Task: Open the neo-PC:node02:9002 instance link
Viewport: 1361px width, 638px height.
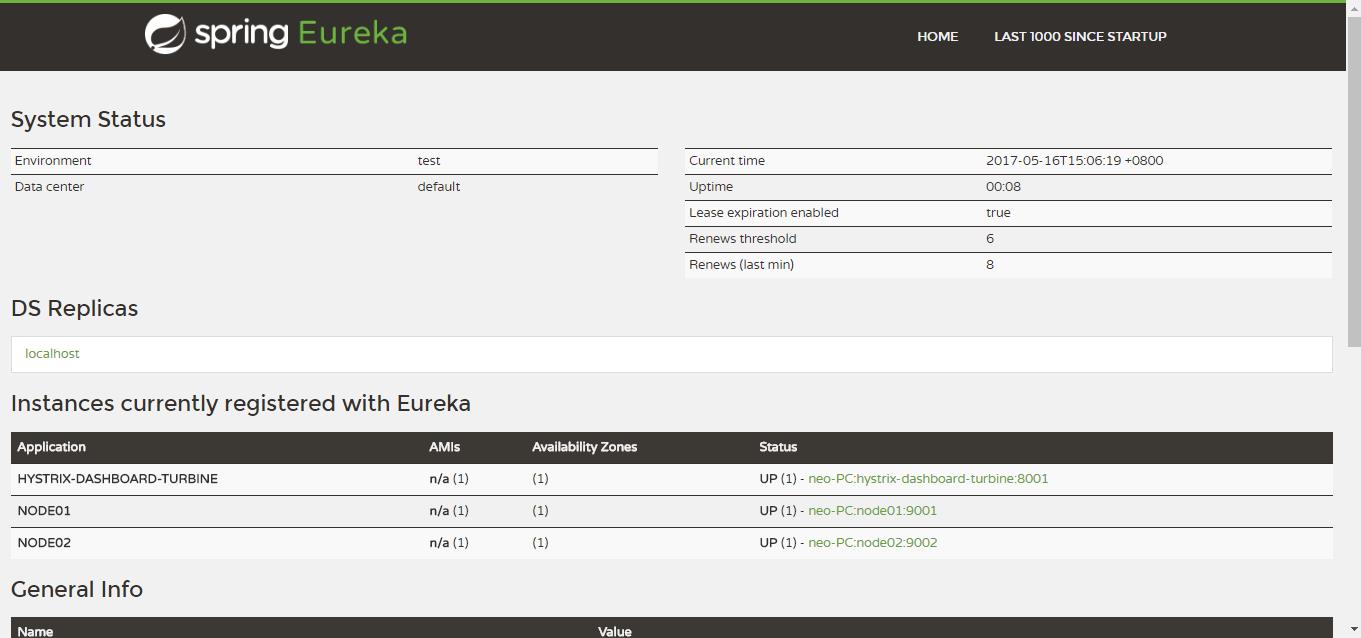Action: click(x=872, y=543)
